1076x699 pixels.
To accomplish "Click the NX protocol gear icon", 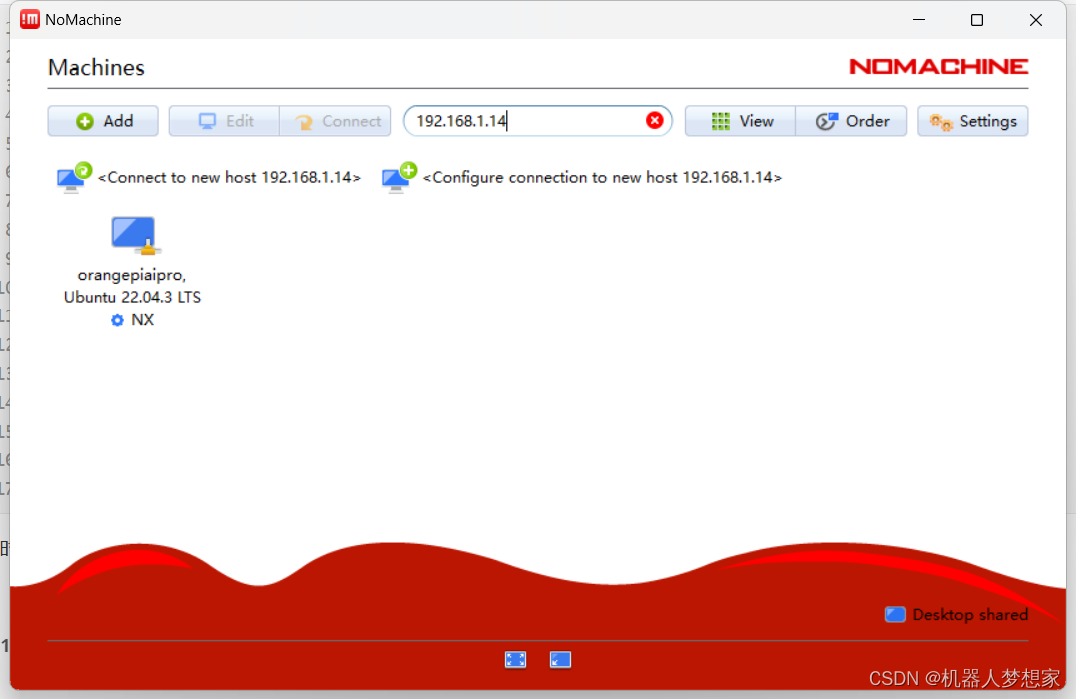I will pyautogui.click(x=117, y=320).
